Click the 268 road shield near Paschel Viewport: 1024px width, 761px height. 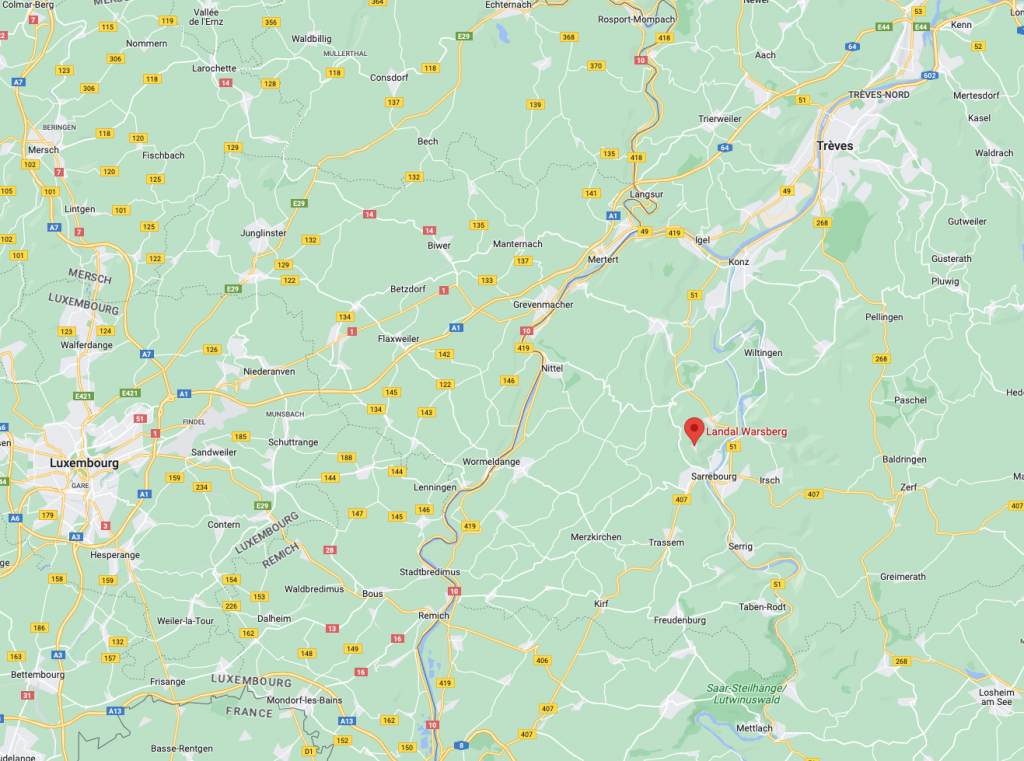(x=881, y=359)
